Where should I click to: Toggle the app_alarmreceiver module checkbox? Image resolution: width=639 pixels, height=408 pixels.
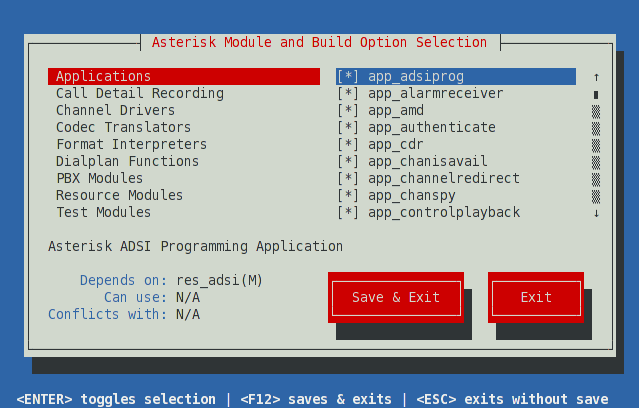348,94
